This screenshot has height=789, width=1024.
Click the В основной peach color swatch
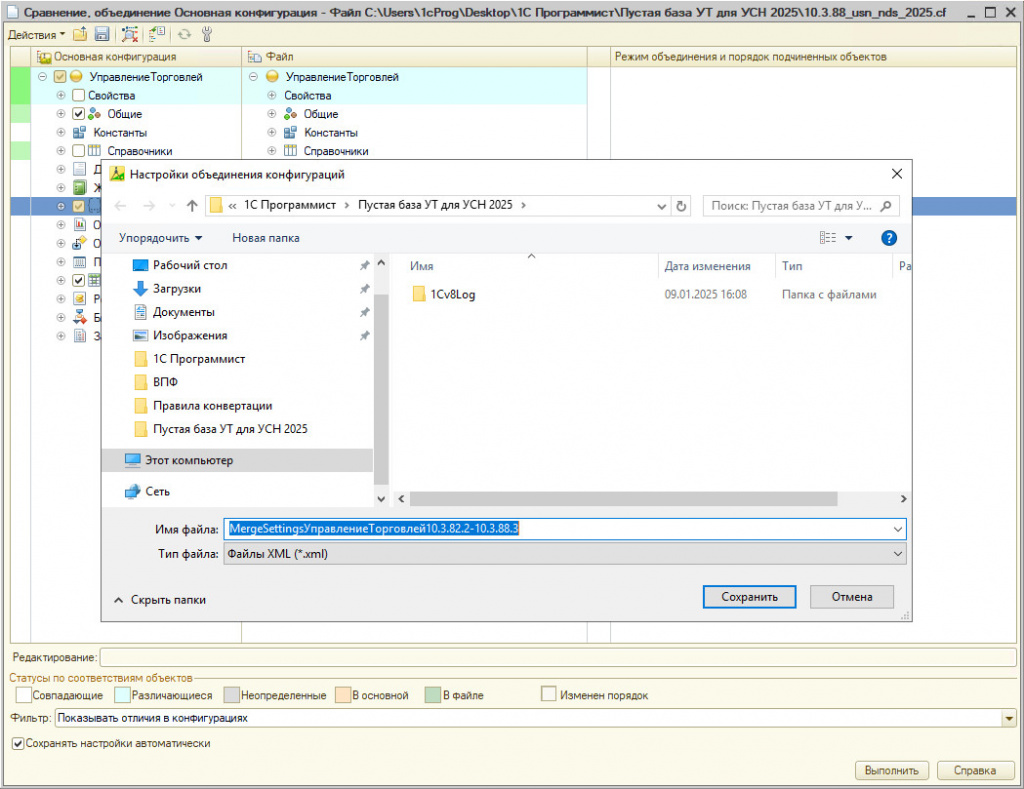343,695
